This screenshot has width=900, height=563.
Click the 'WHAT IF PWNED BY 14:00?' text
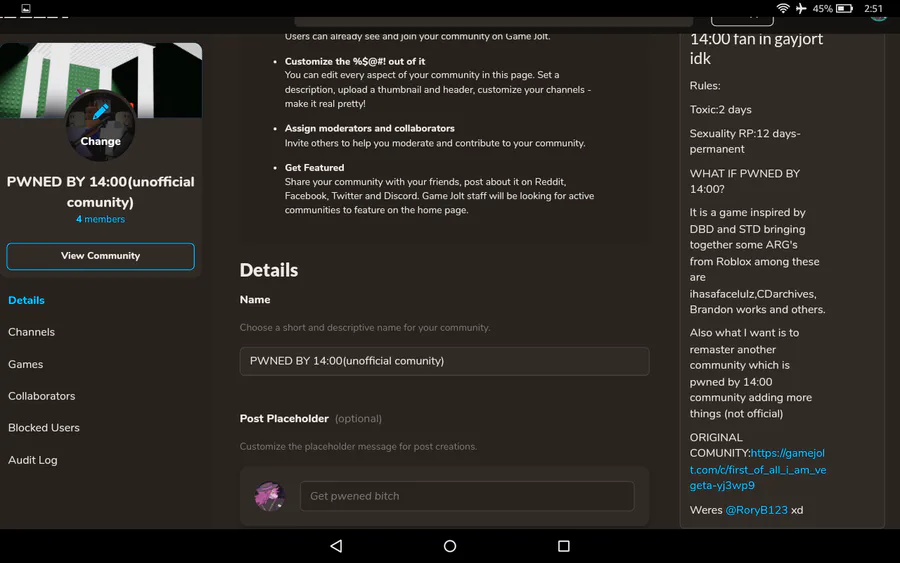point(744,181)
